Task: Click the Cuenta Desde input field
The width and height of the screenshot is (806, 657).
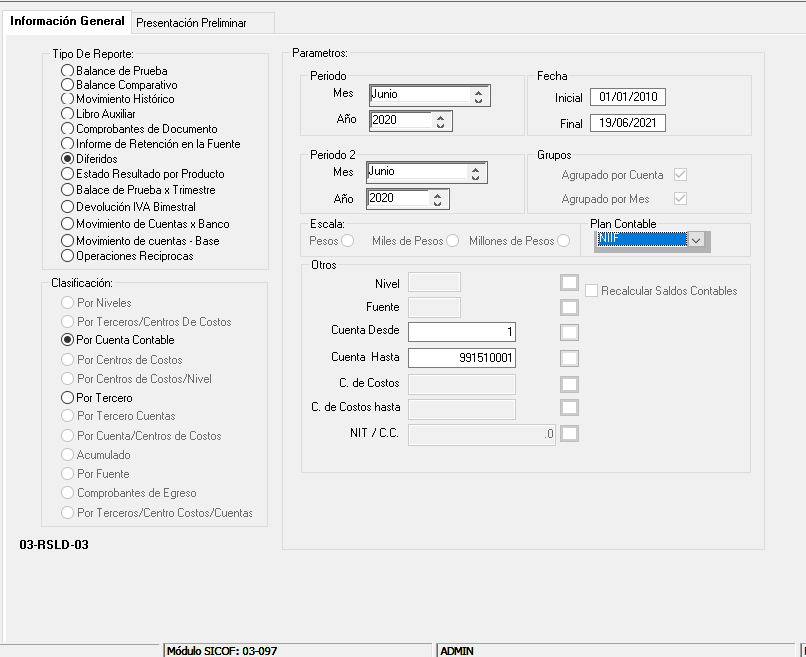Action: [462, 332]
